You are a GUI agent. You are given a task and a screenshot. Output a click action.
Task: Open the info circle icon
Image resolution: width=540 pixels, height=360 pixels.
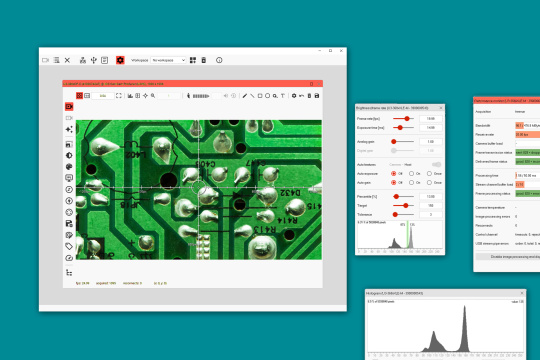(x=219, y=60)
